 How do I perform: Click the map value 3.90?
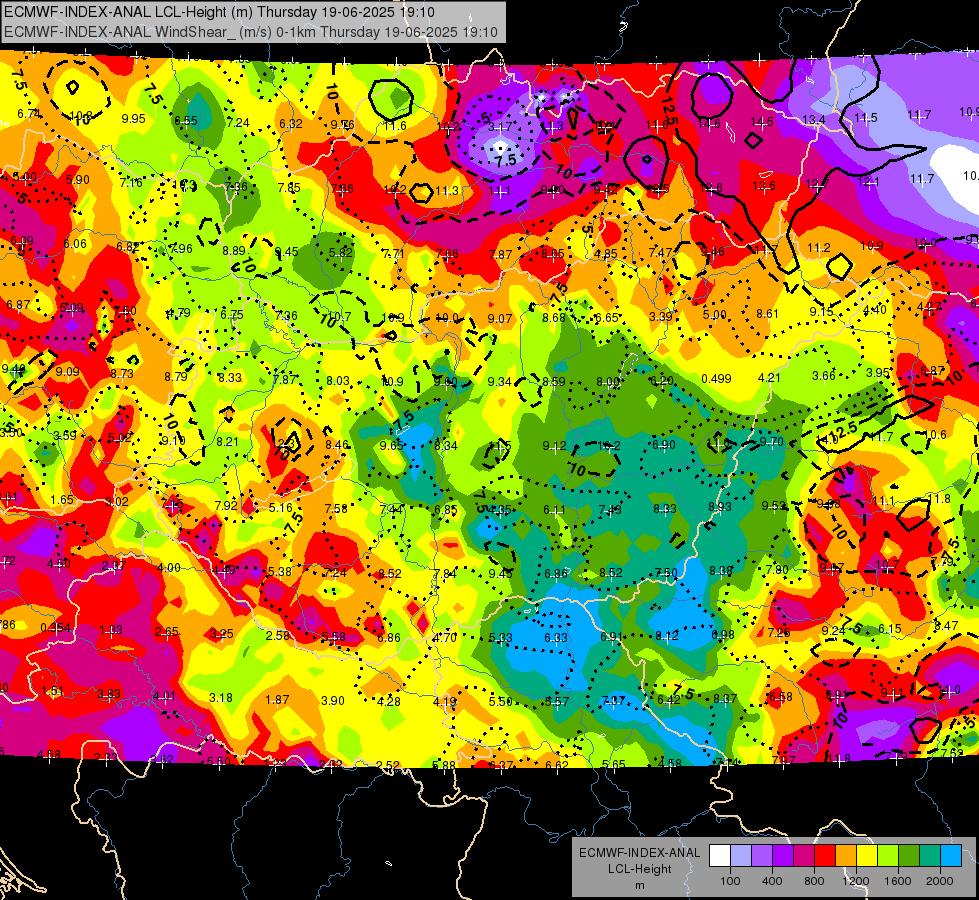(333, 701)
